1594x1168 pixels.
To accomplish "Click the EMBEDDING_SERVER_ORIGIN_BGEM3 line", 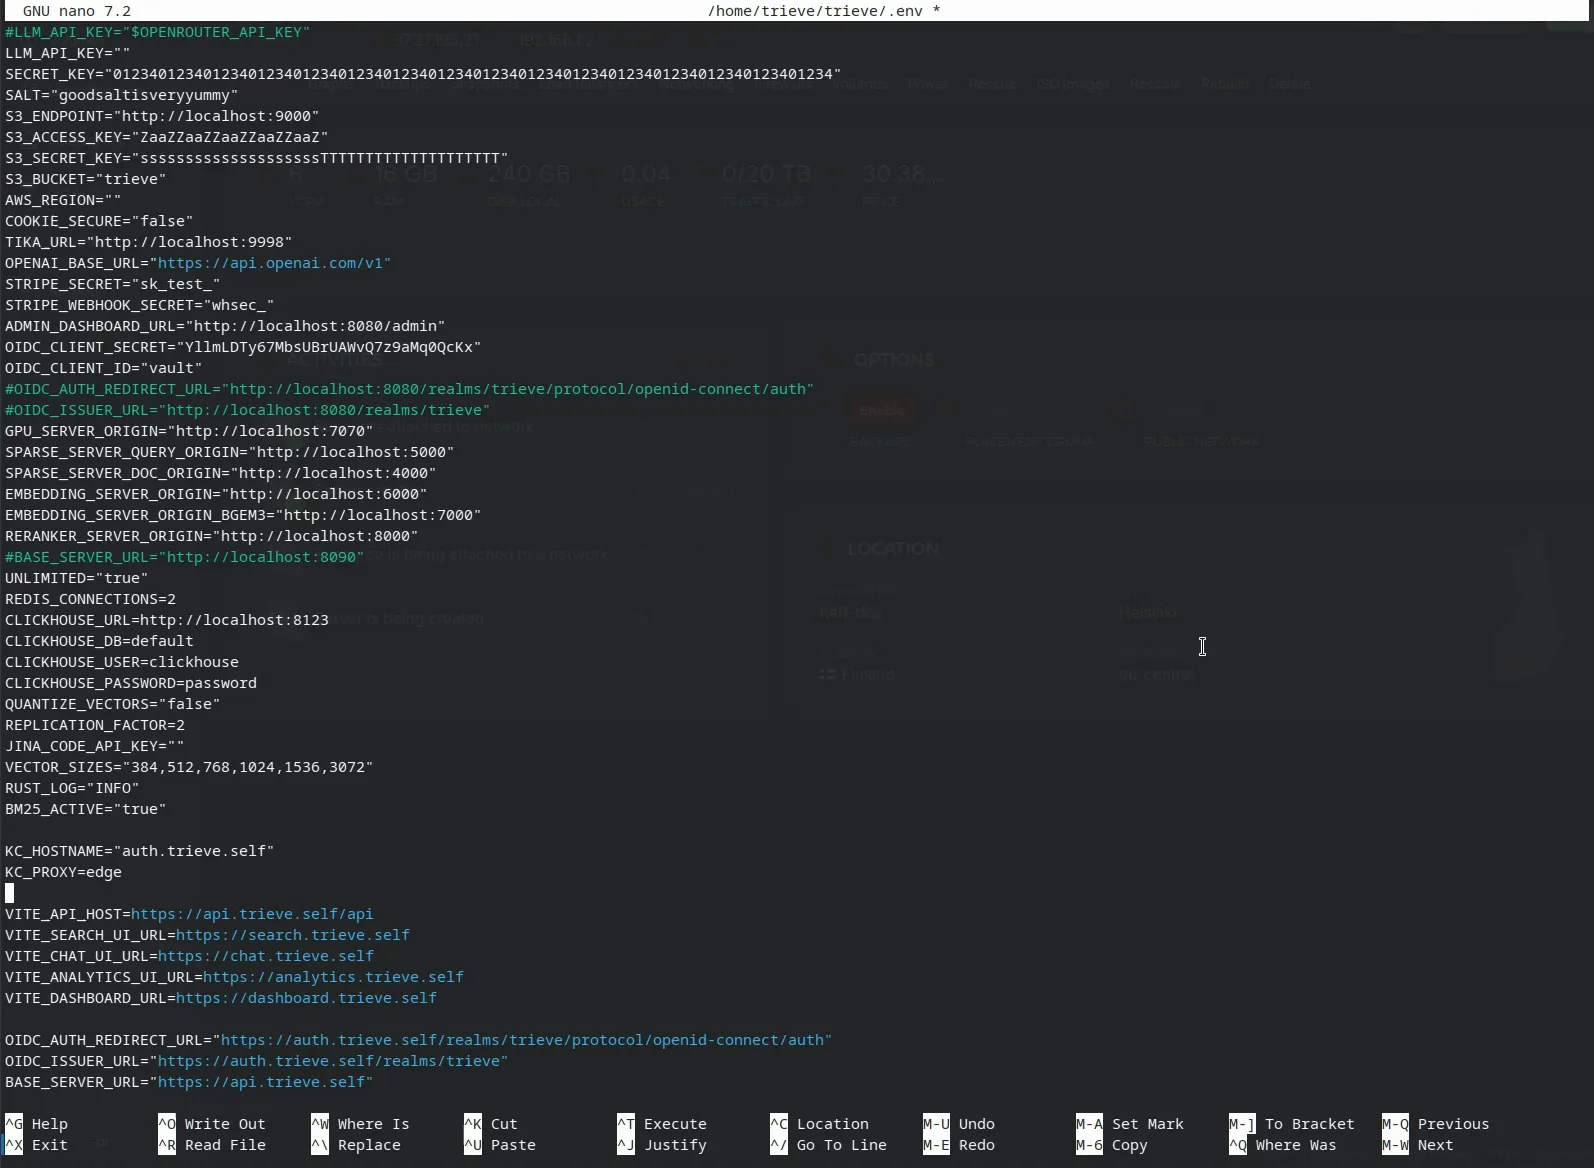I will pyautogui.click(x=243, y=515).
